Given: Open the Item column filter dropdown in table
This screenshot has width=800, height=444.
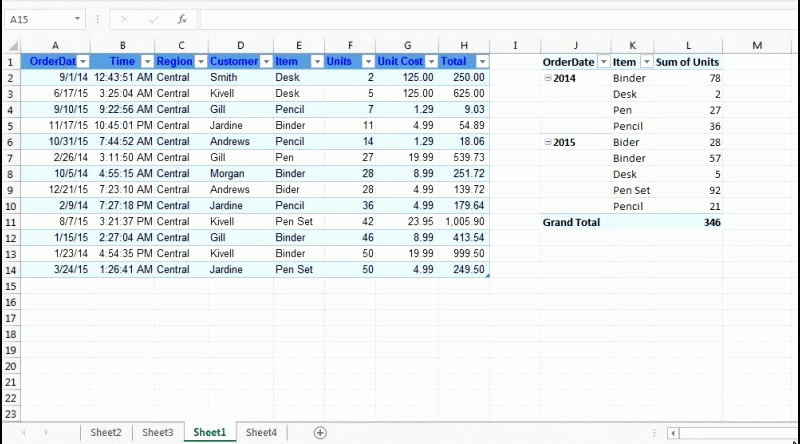Looking at the screenshot, I should pos(317,62).
